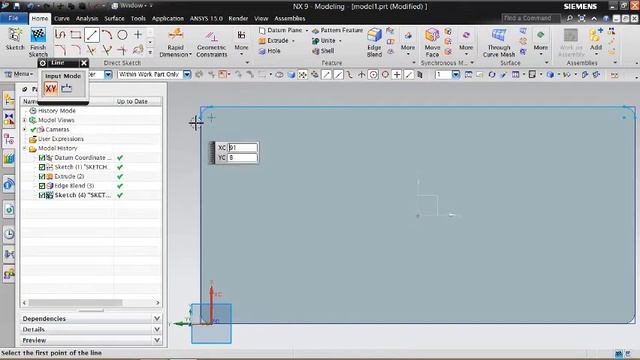The height and width of the screenshot is (360, 640).
Task: Expand the Dependencies panel
Action: pyautogui.click(x=157, y=318)
